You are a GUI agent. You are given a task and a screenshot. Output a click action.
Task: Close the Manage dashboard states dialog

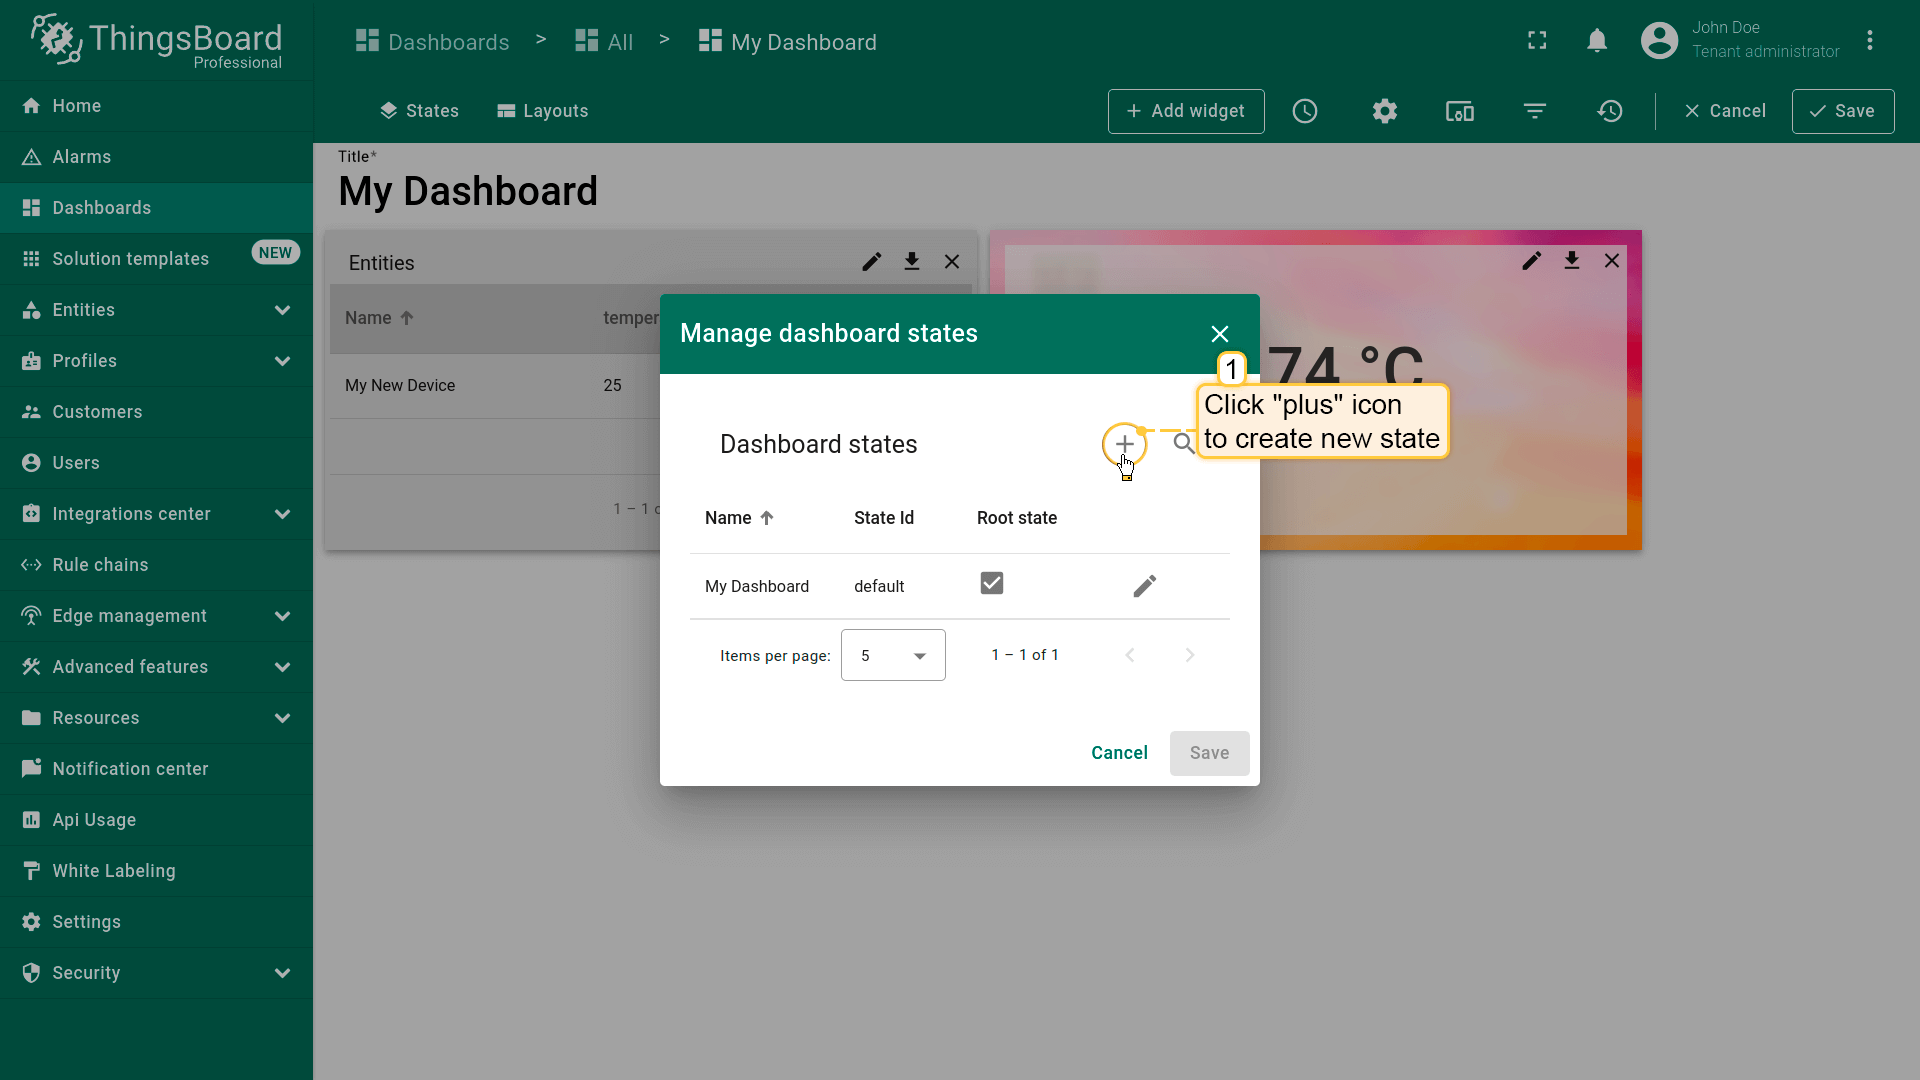point(1219,334)
